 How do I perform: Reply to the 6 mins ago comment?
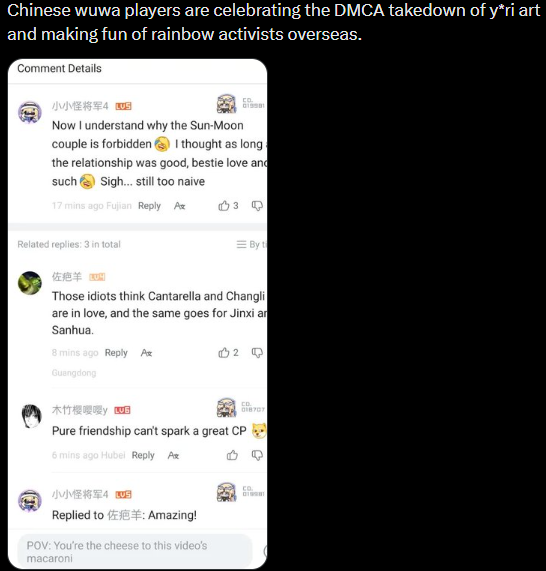pos(143,455)
